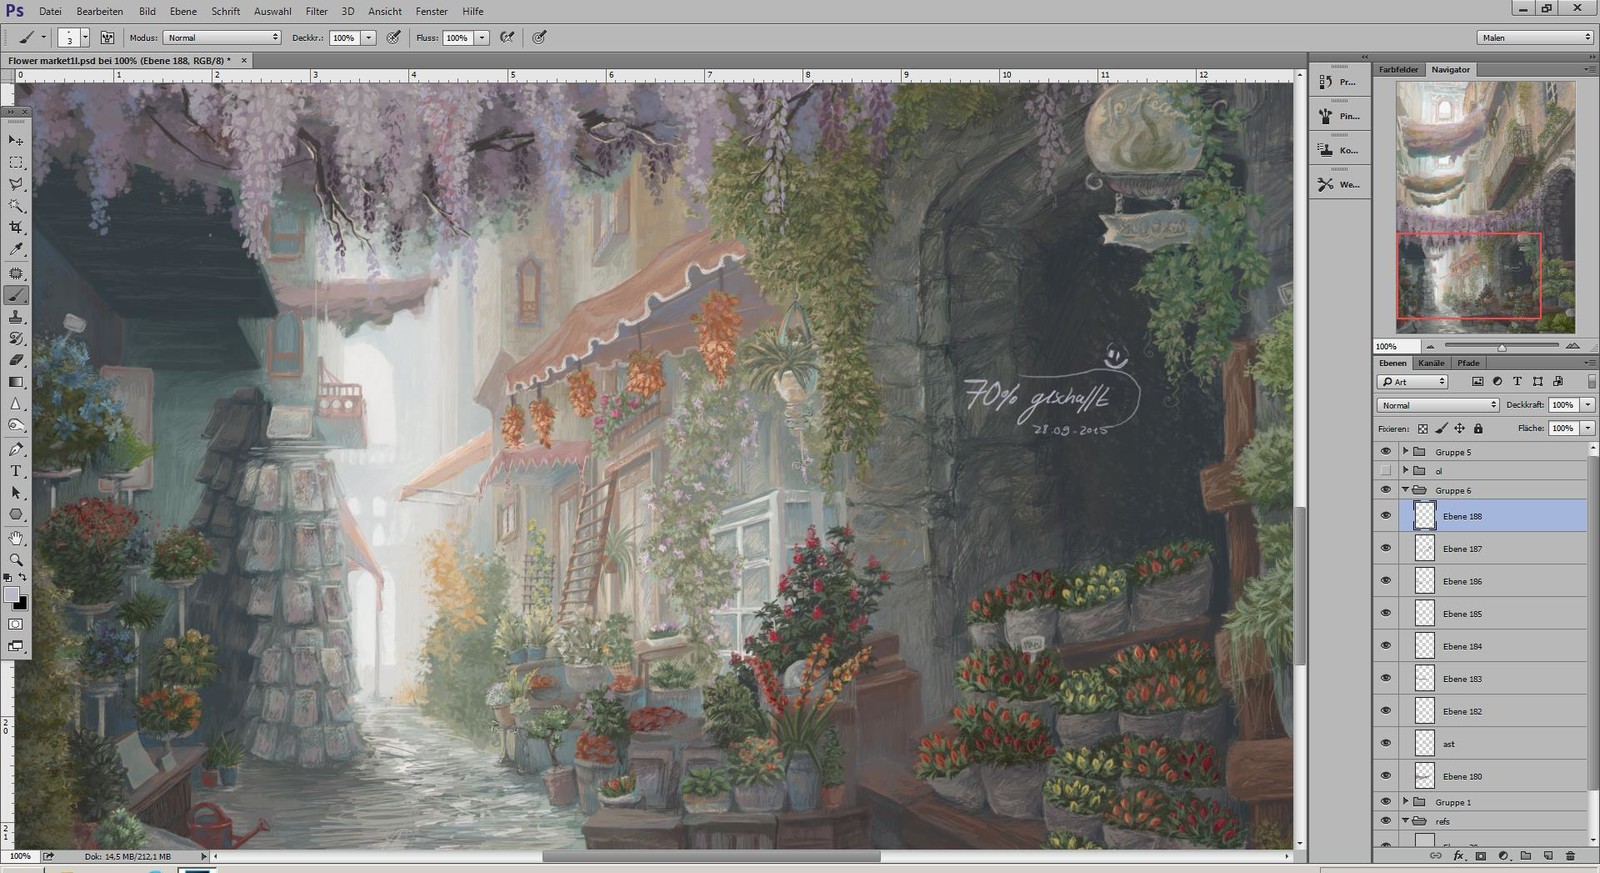Select the Clone Stamp tool
The height and width of the screenshot is (873, 1600).
[16, 317]
